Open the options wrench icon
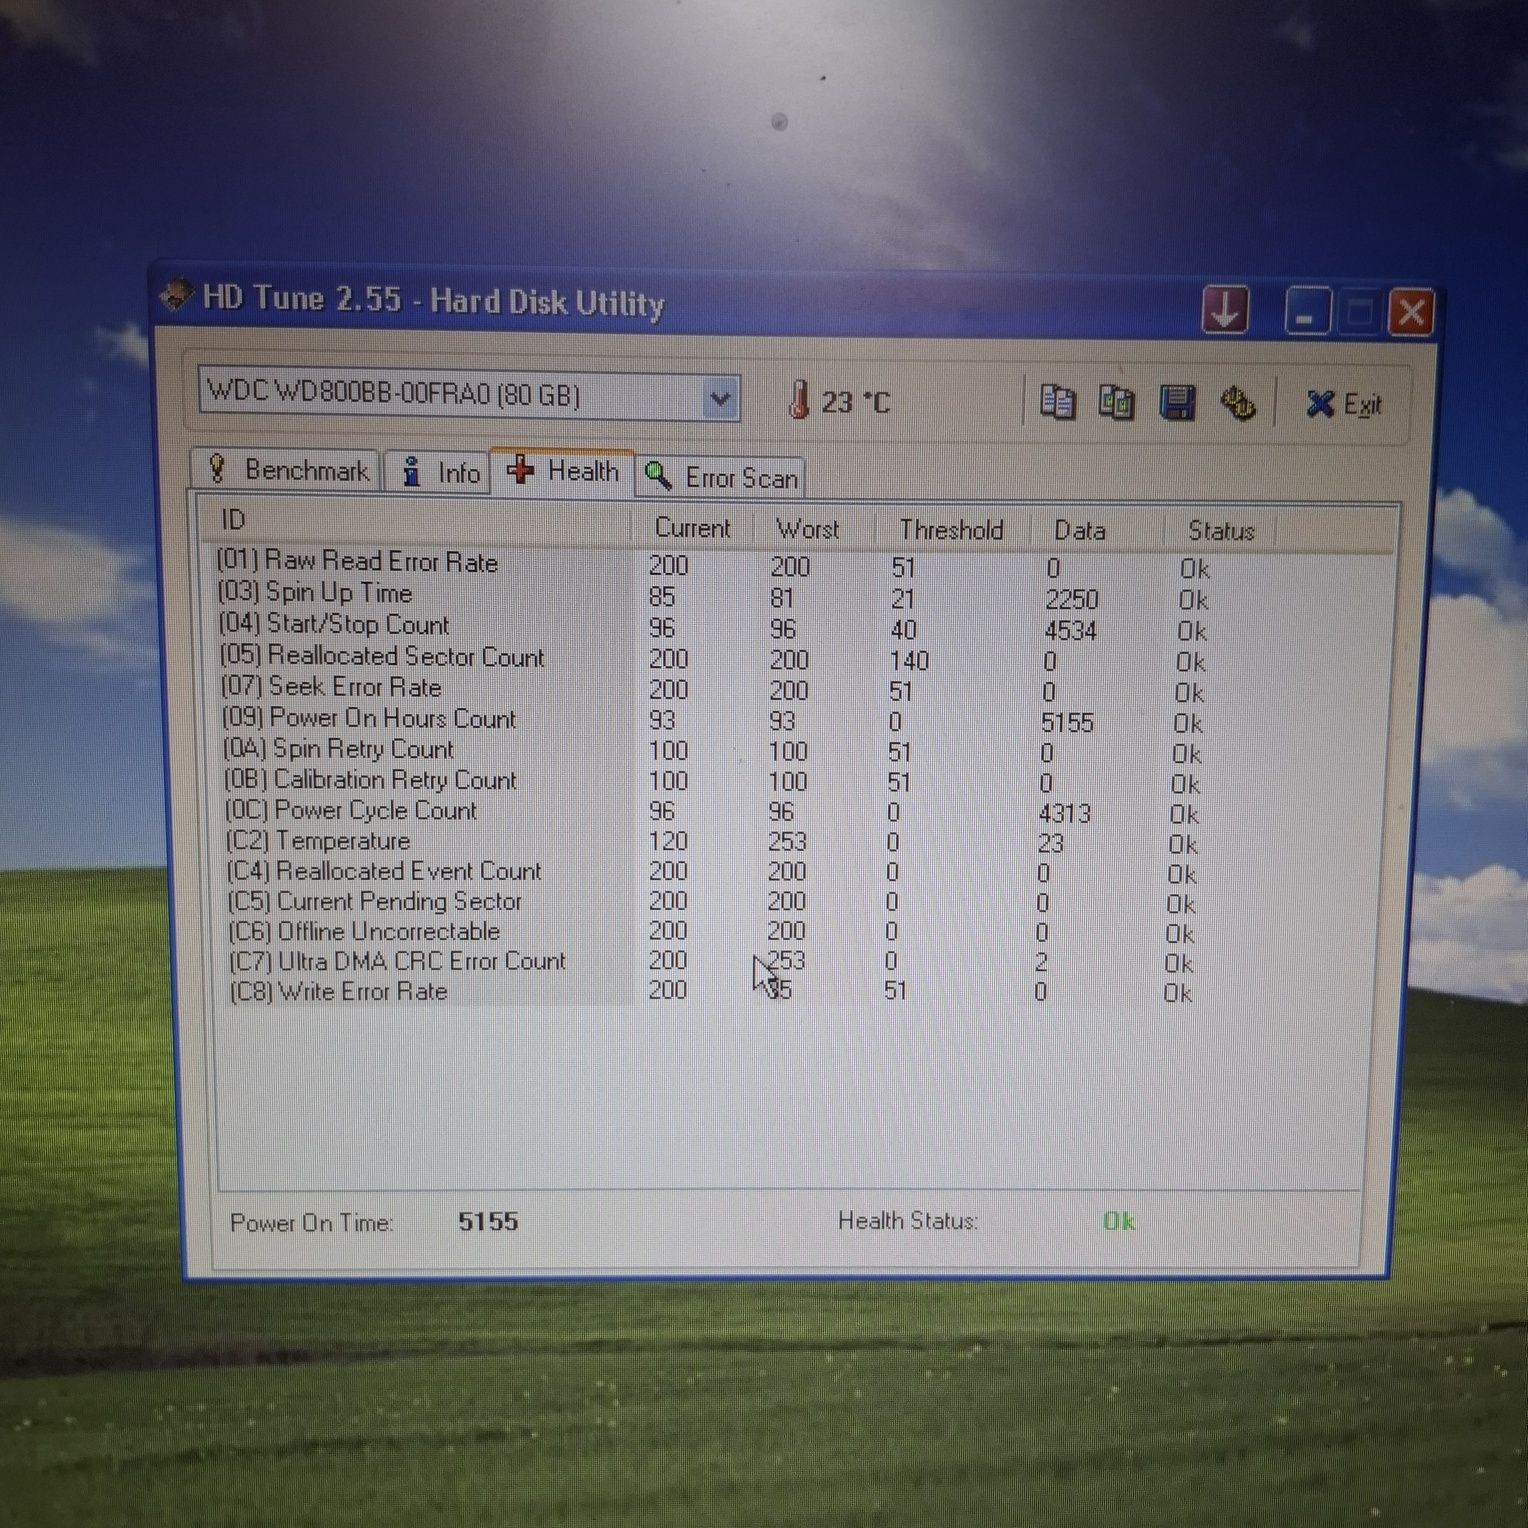 pos(1239,404)
